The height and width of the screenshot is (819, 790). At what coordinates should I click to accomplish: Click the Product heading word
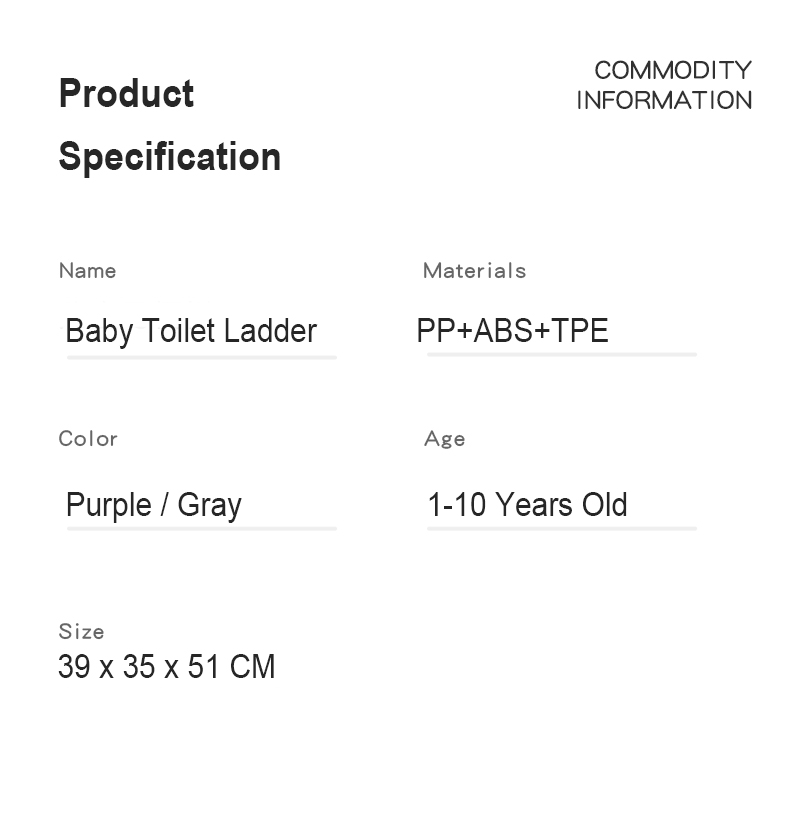pos(126,94)
